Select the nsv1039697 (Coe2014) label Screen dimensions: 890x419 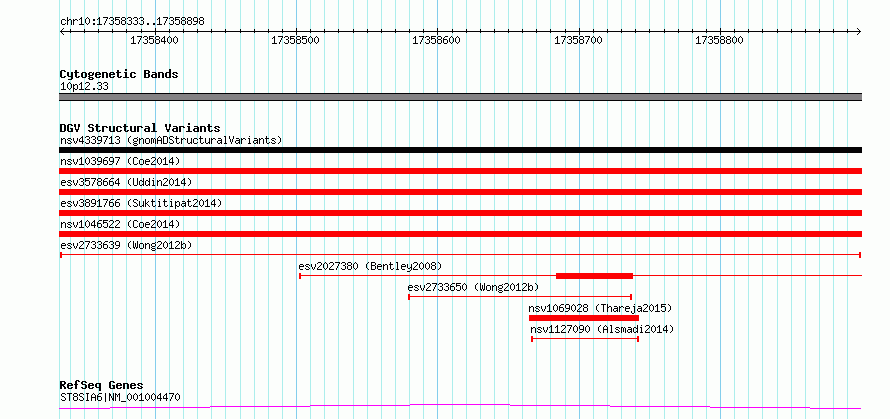(120, 161)
